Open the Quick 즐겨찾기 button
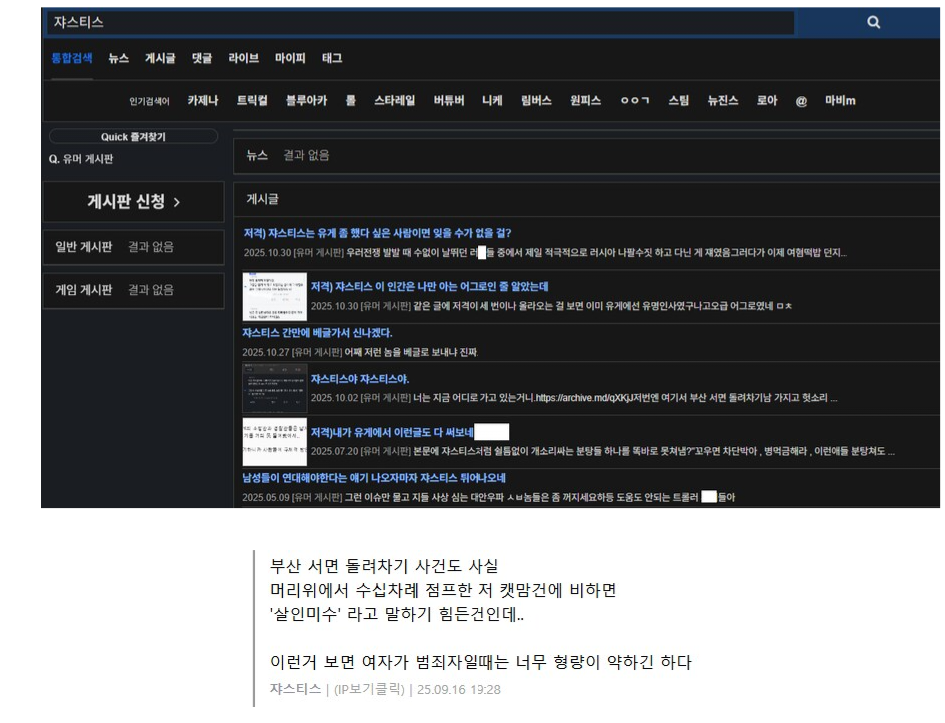This screenshot has height=723, width=945. [x=133, y=137]
